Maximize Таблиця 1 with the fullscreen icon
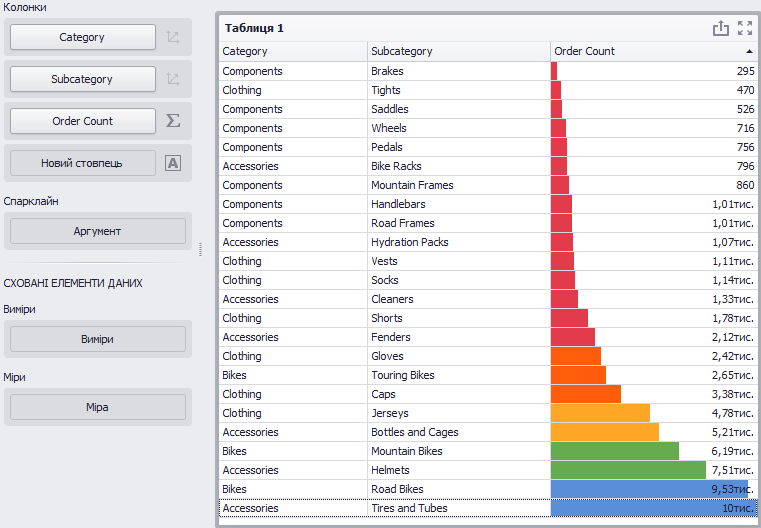Image resolution: width=761 pixels, height=528 pixels. point(745,28)
